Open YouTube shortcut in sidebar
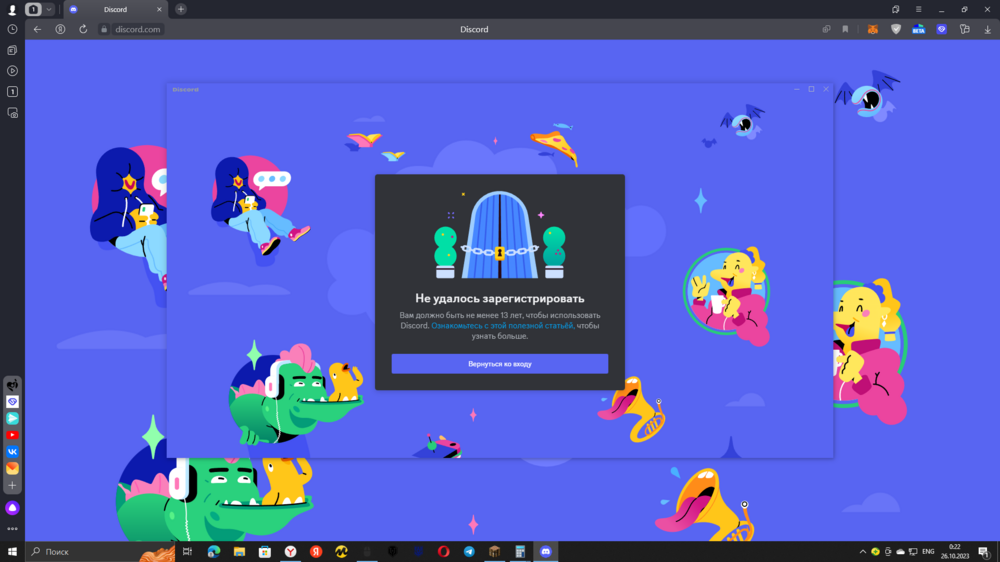 (x=12, y=435)
